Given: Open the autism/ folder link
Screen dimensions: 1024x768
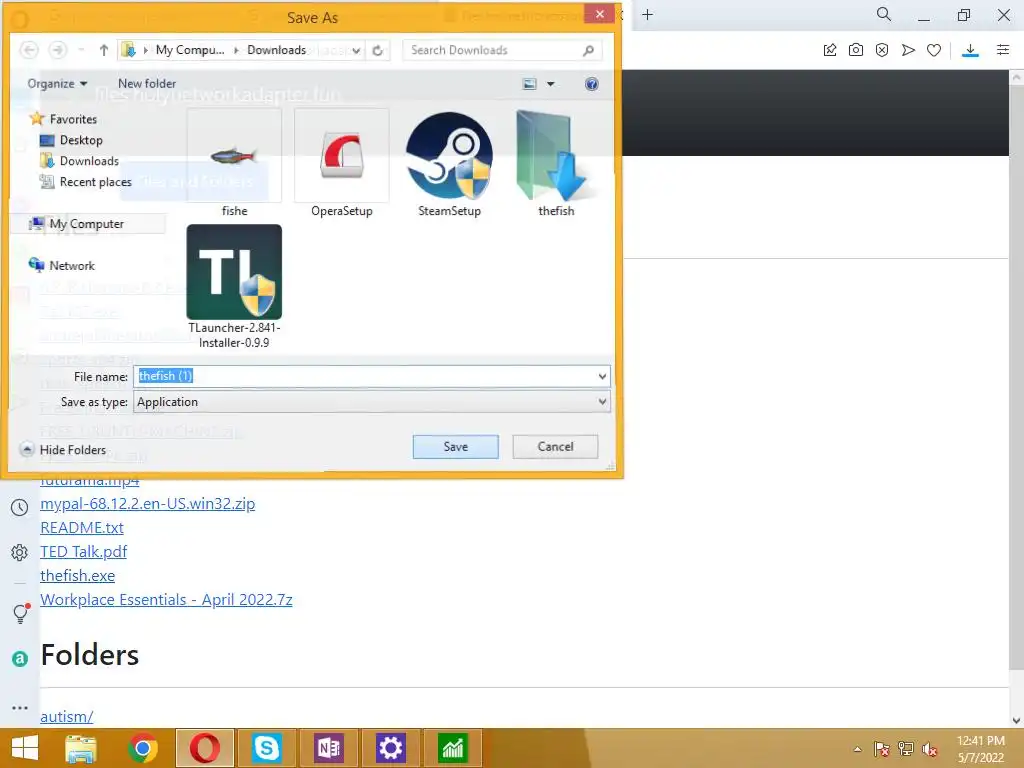Looking at the screenshot, I should (x=67, y=716).
